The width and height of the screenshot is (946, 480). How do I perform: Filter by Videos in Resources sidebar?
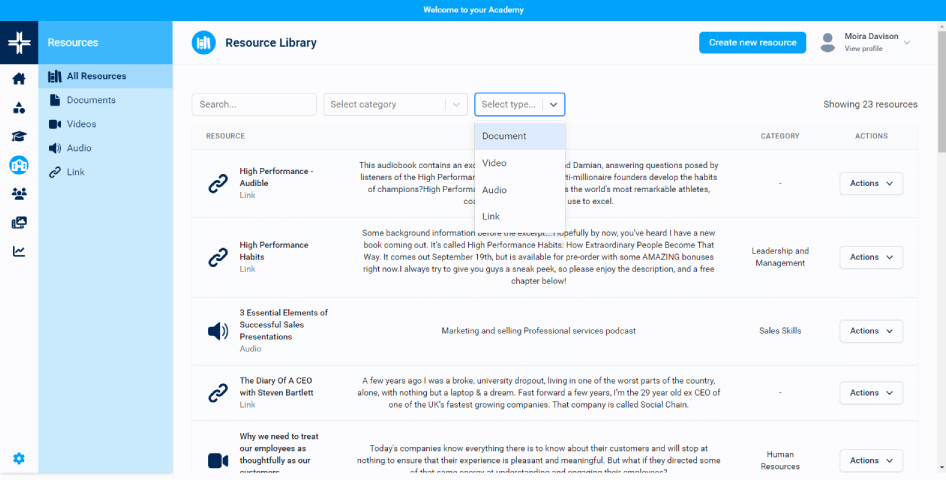point(81,124)
